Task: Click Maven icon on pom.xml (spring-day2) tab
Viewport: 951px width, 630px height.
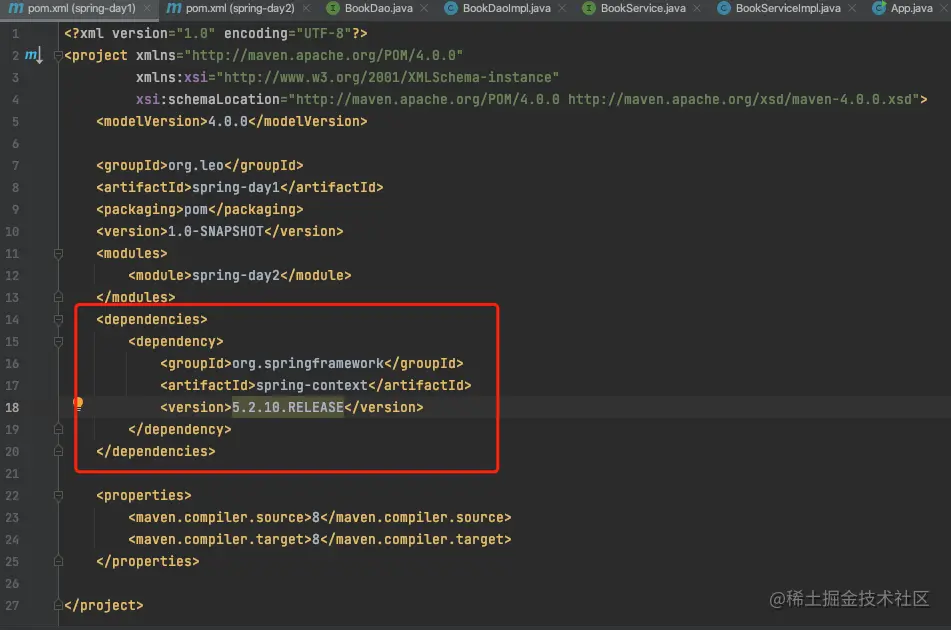Action: (173, 8)
